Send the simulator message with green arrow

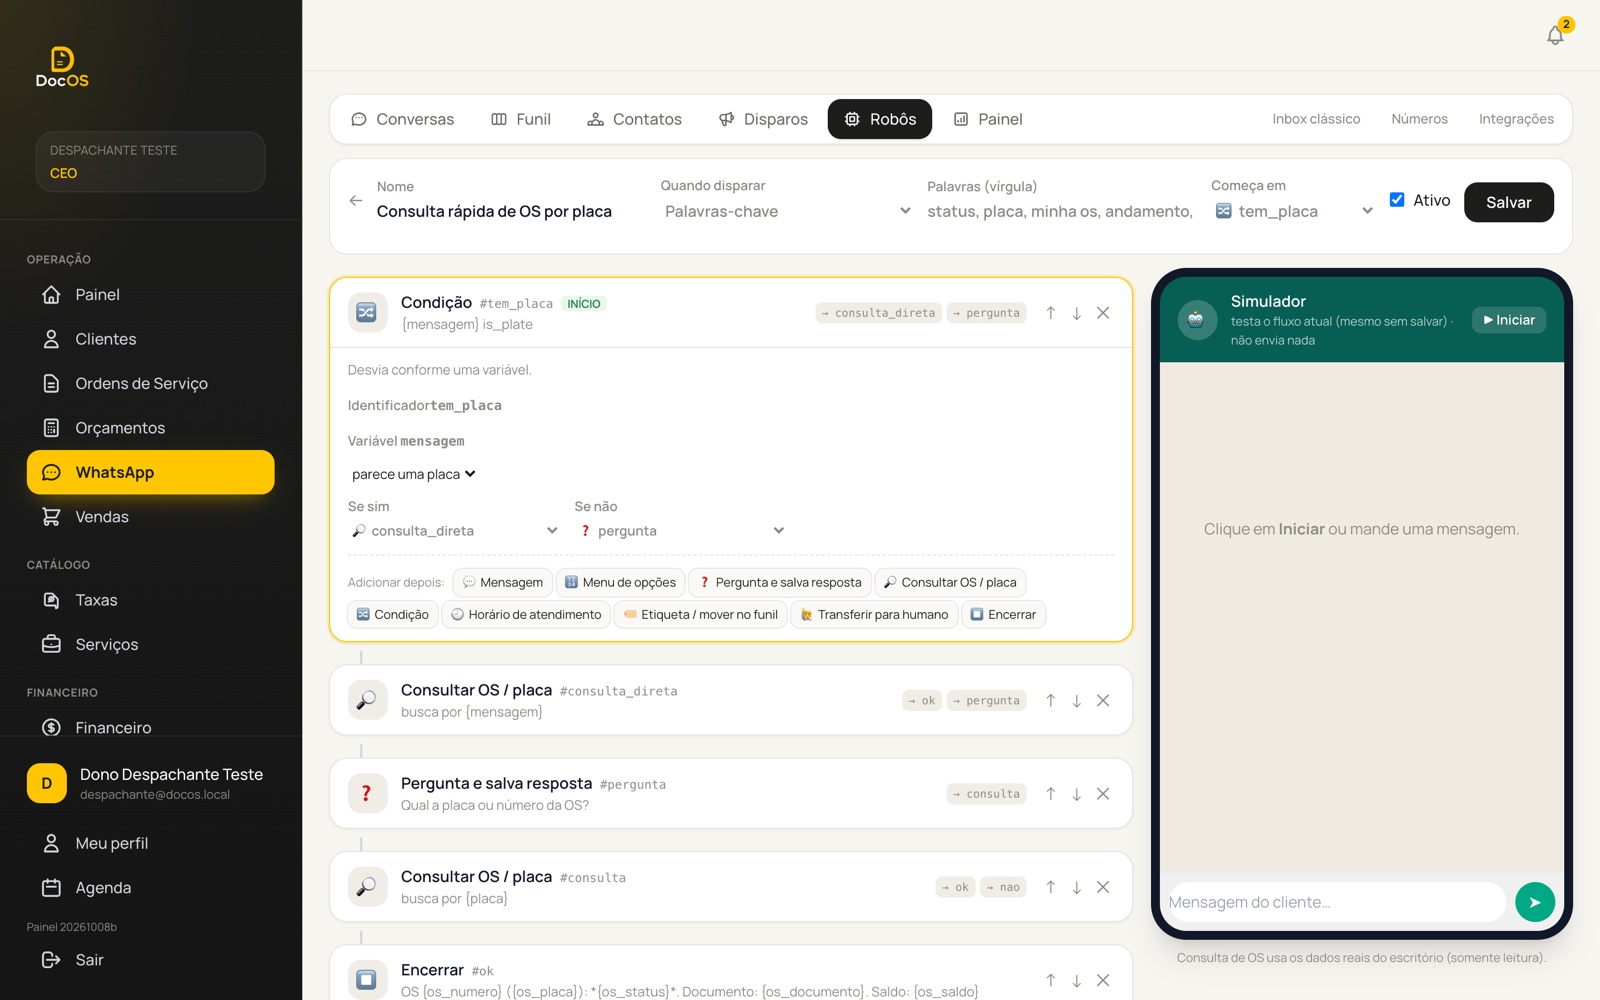[1535, 902]
